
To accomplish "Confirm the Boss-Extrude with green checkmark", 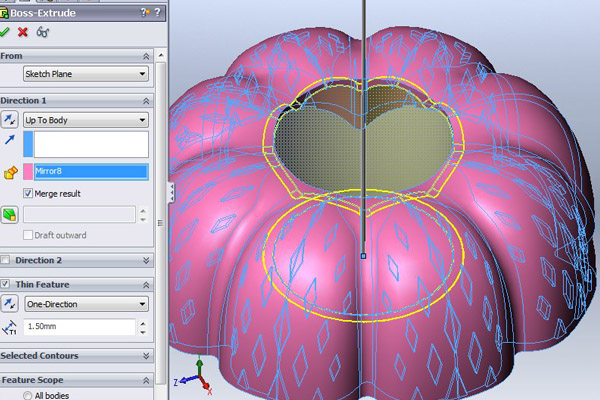I will pyautogui.click(x=4, y=32).
